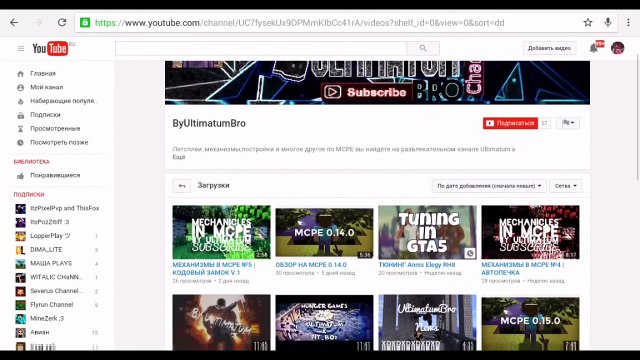Open Подписки in the sidebar
Image resolution: width=640 pixels, height=360 pixels.
(x=45, y=115)
